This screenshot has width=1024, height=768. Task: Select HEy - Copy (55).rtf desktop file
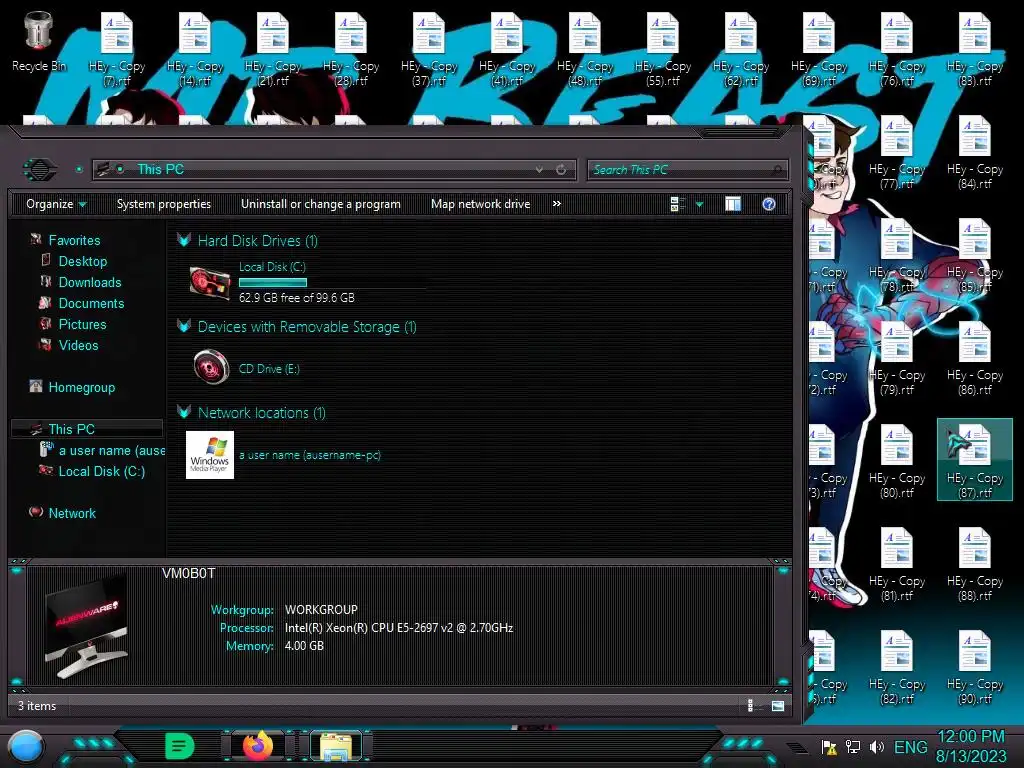[663, 51]
